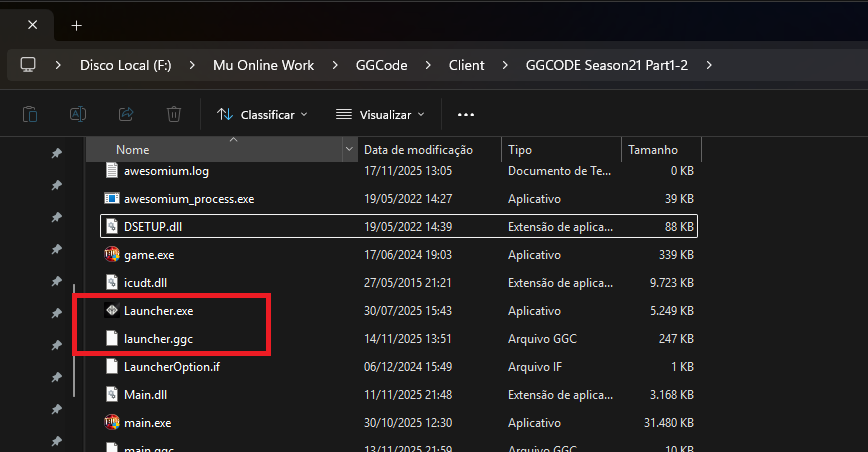
Task: Click the date 27/05/2015 21:21
Action: pyautogui.click(x=407, y=283)
